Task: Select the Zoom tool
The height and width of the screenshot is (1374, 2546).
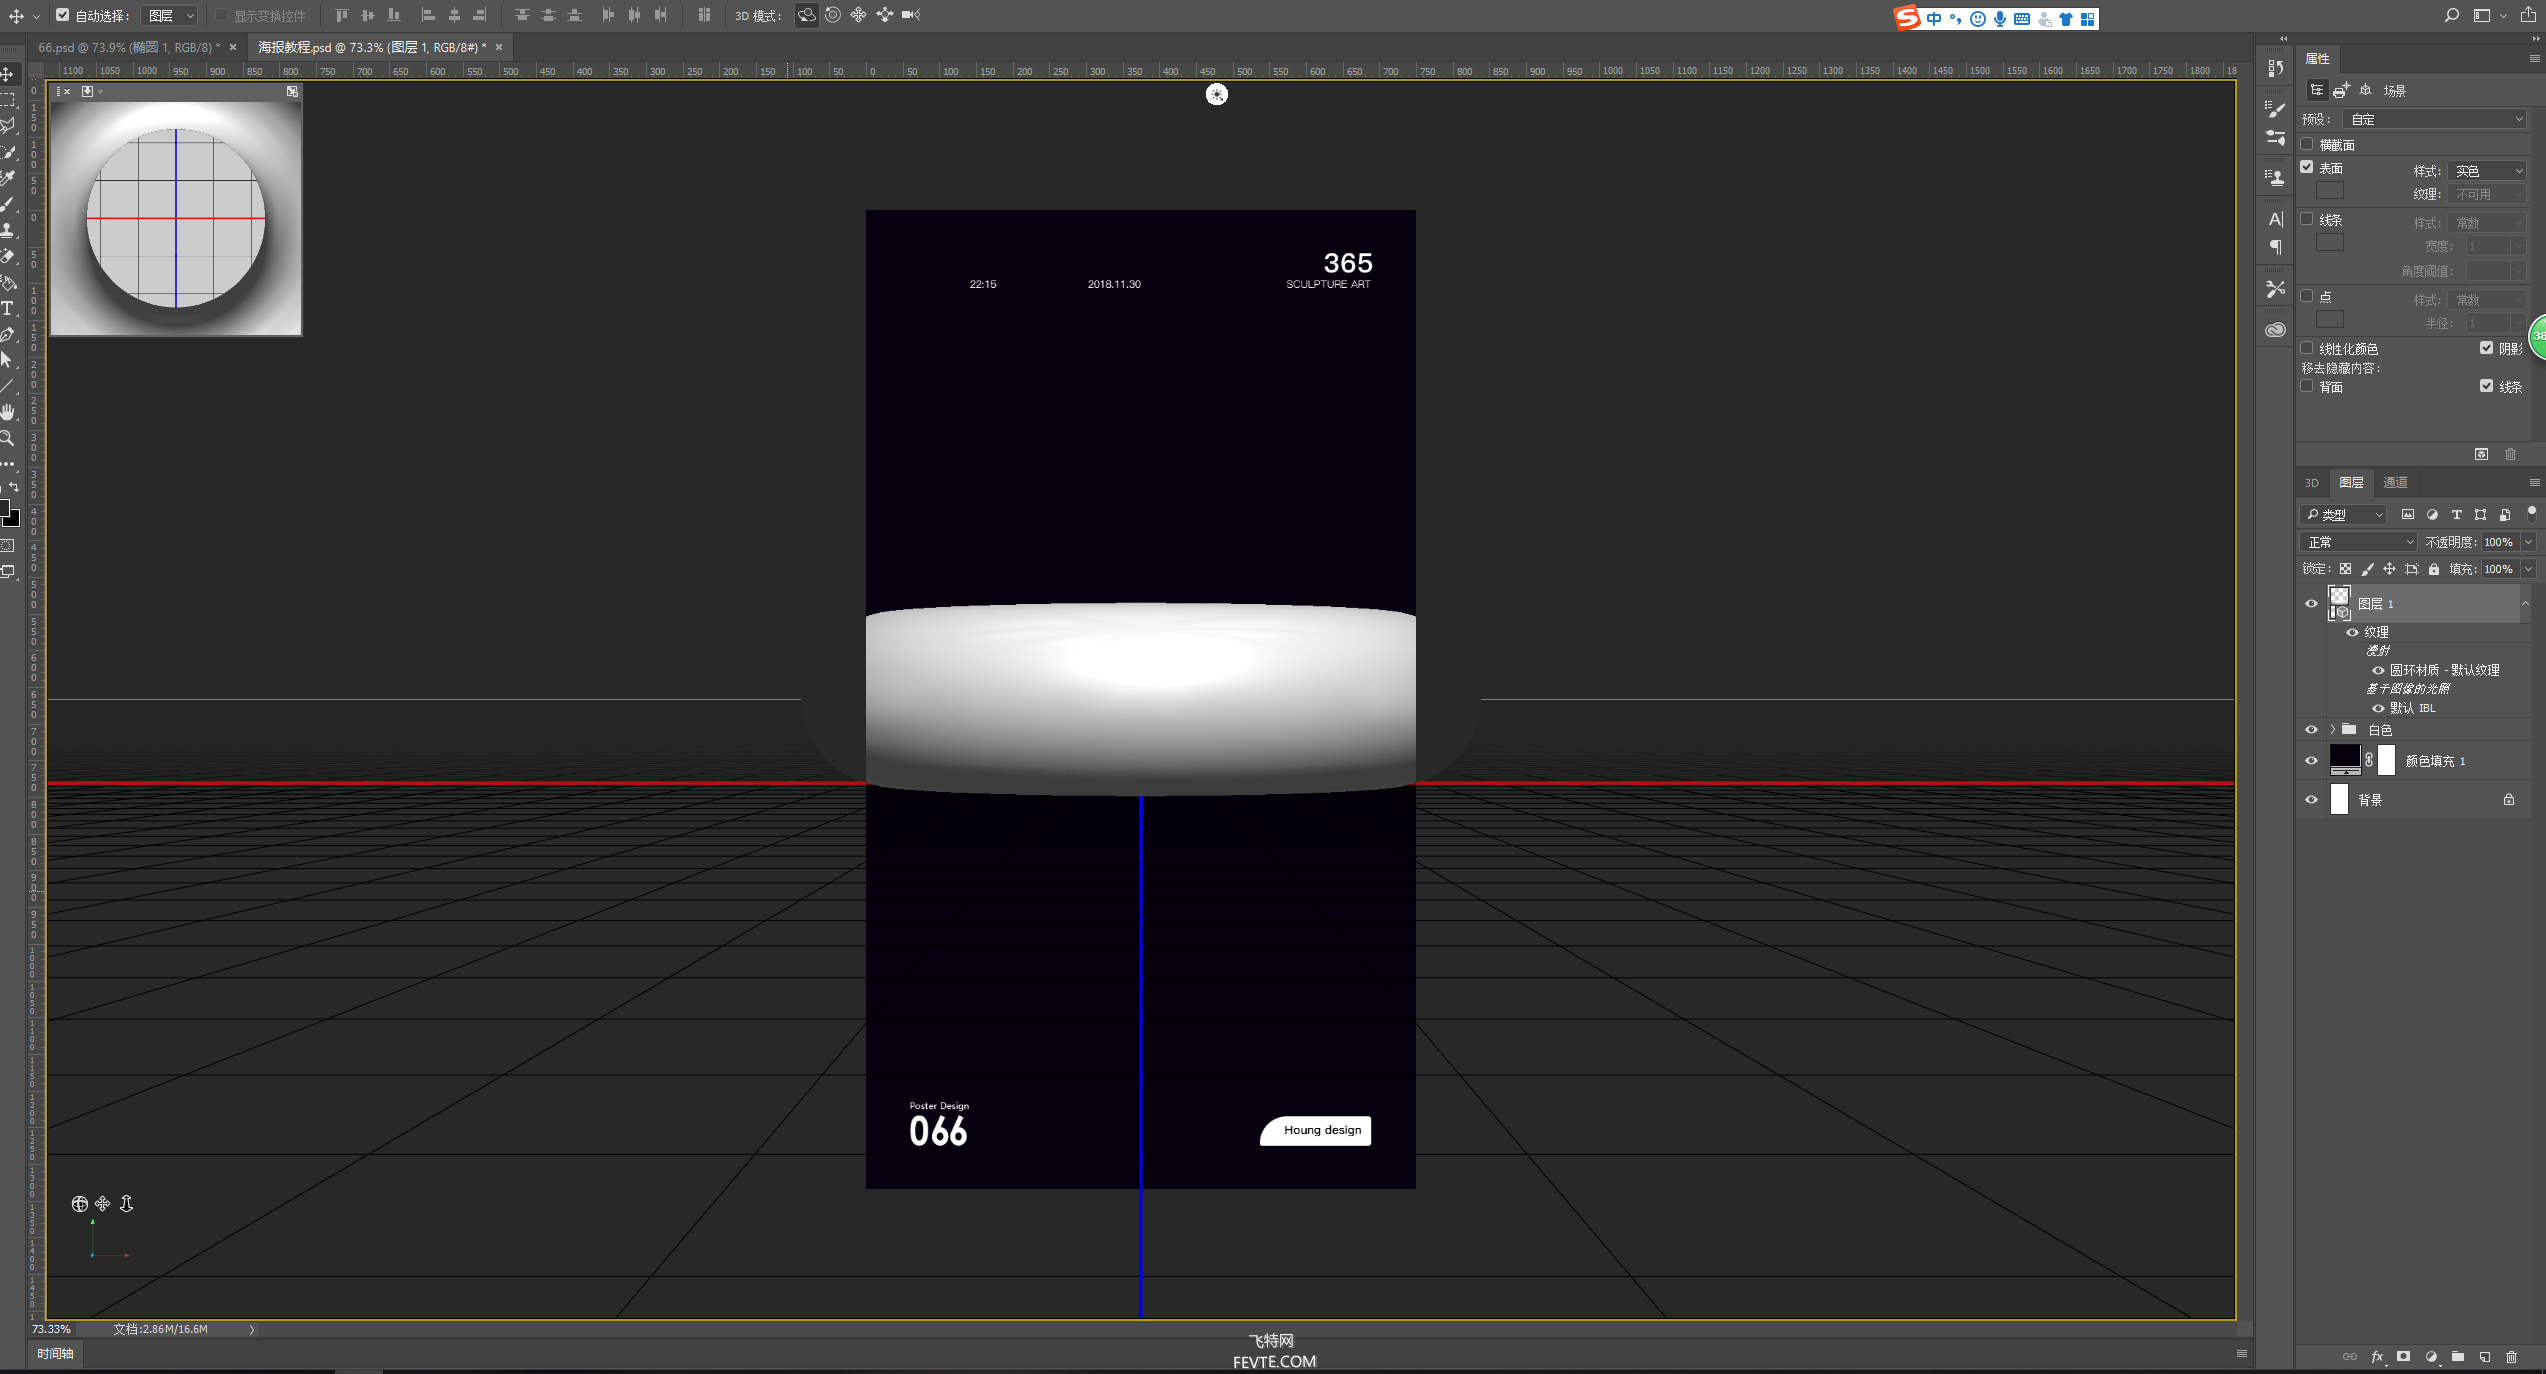Action: pyautogui.click(x=15, y=442)
